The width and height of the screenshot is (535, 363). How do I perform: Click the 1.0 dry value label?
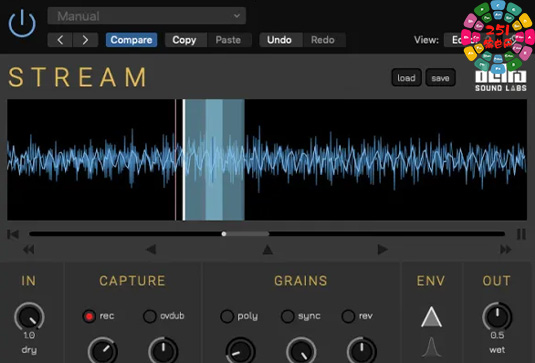[x=29, y=335]
